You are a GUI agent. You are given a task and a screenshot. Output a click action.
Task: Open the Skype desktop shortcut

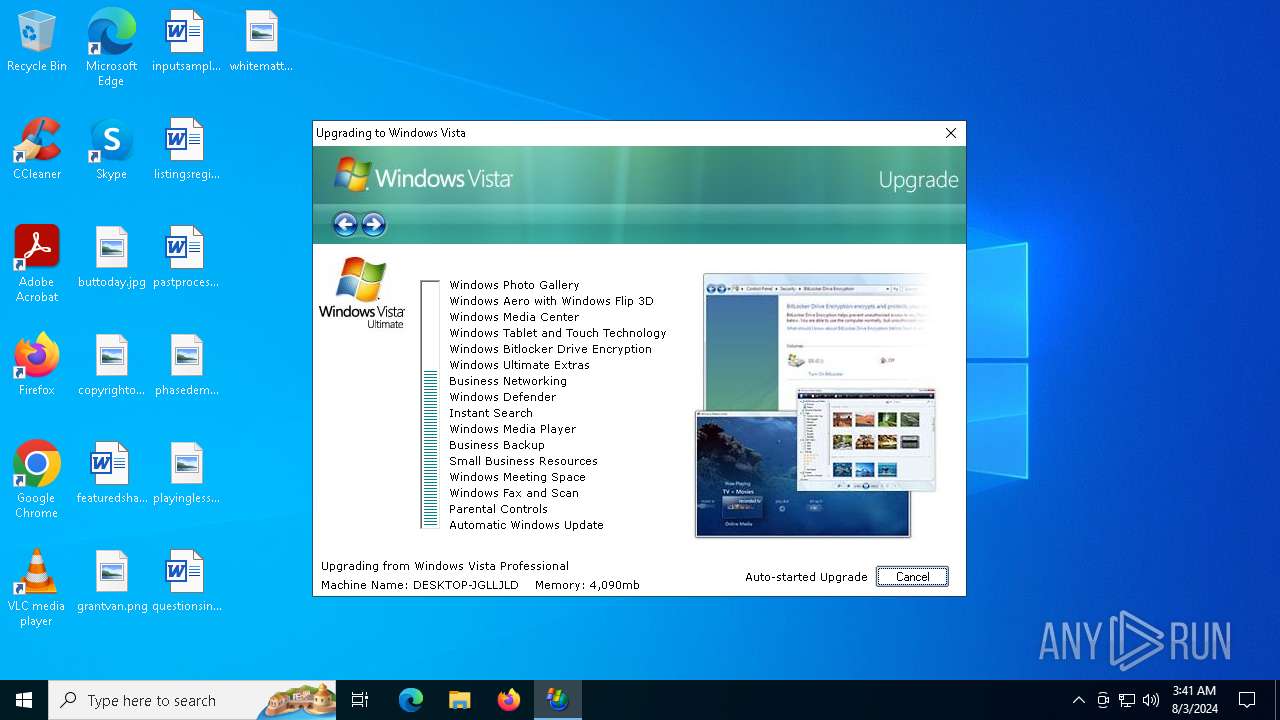coord(111,150)
